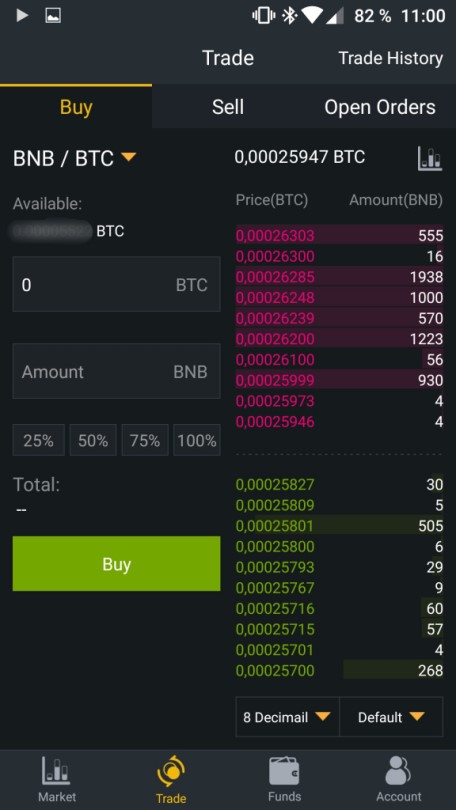Image resolution: width=456 pixels, height=810 pixels.
Task: Tap the play notification icon in status bar
Action: [22, 15]
